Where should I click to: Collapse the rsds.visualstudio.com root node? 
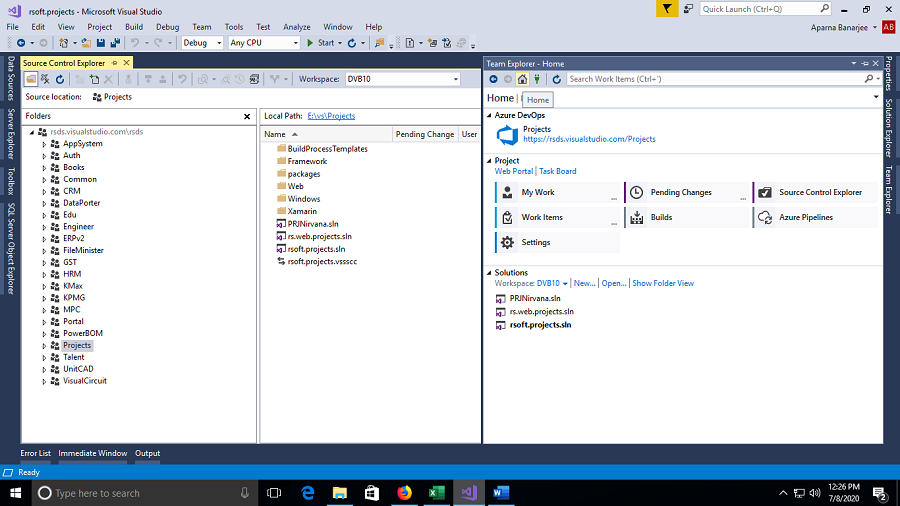(32, 132)
